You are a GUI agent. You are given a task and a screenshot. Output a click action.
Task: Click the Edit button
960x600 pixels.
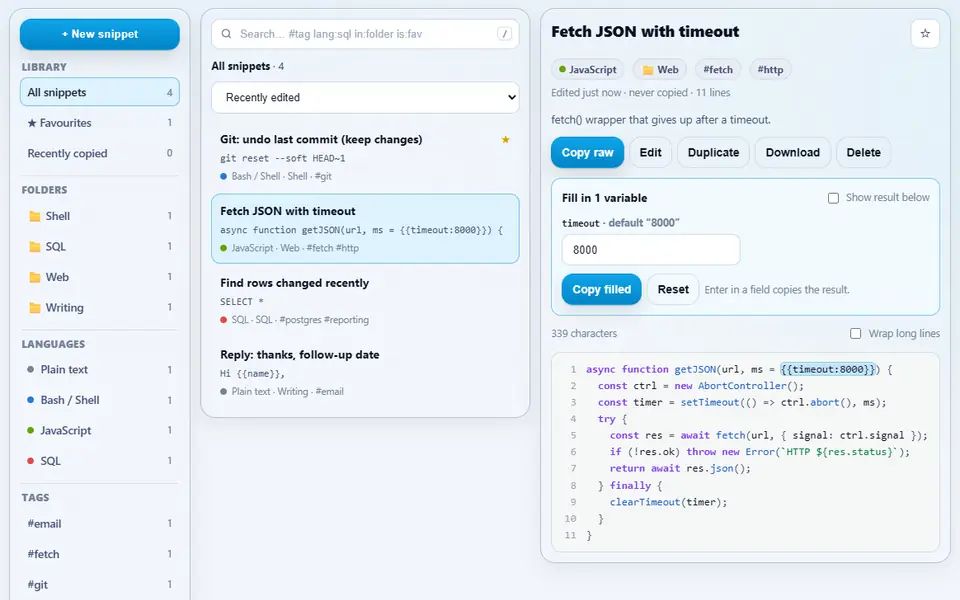pos(650,152)
